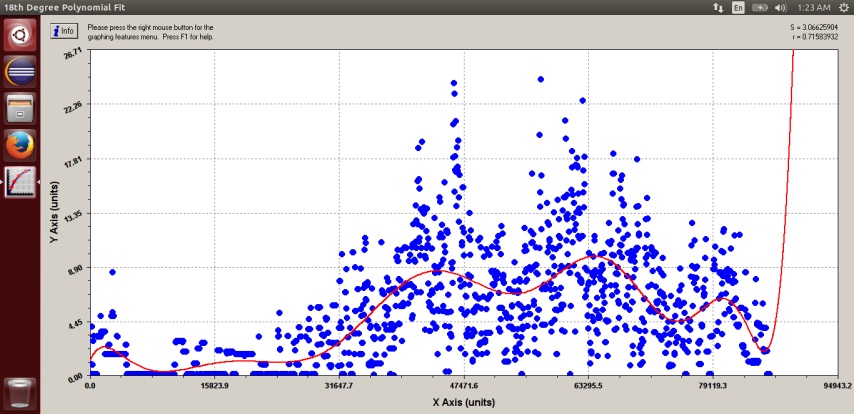
Task: Select the curve fitting app launcher icon
Action: 20,181
